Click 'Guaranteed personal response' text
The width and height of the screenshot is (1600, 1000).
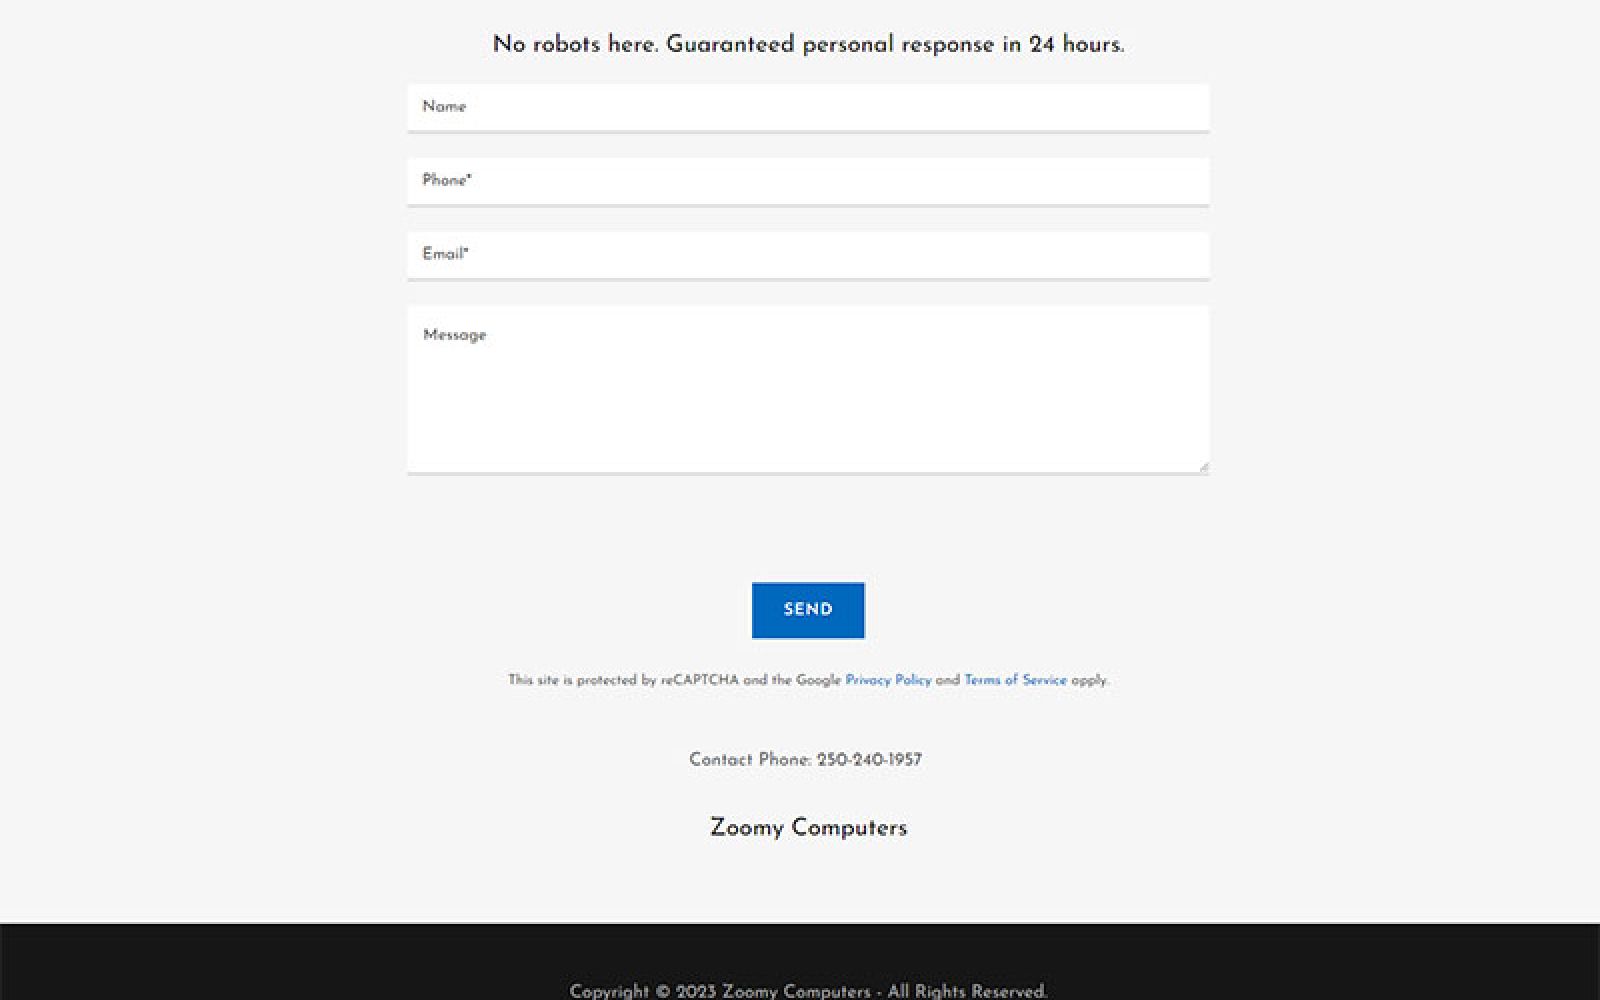[830, 45]
